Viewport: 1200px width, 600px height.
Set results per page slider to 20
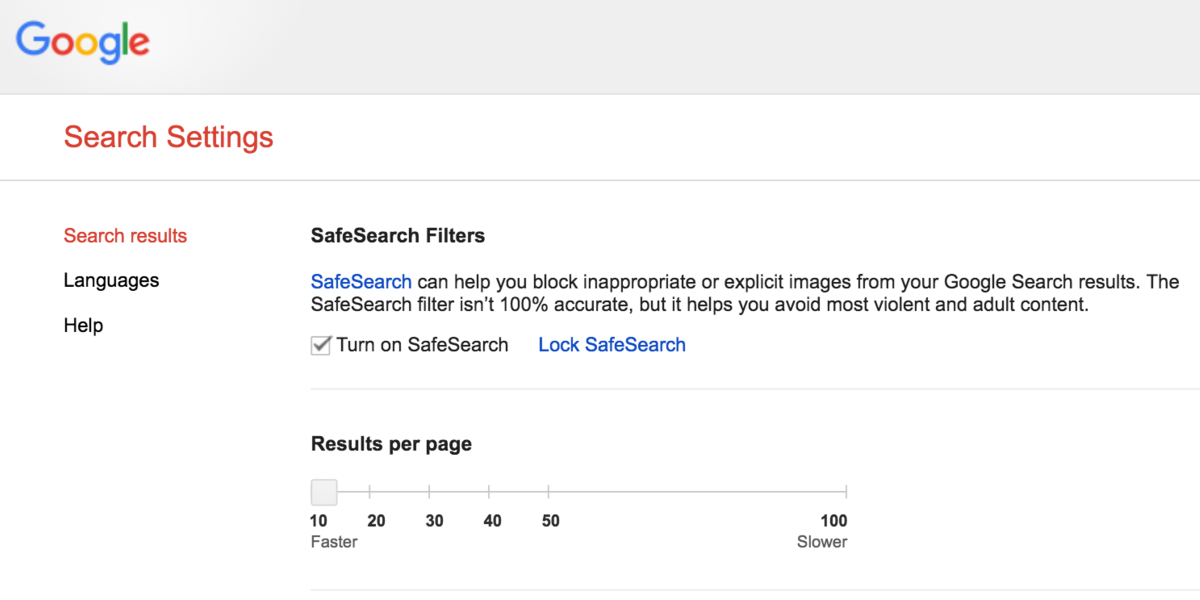pyautogui.click(x=370, y=492)
